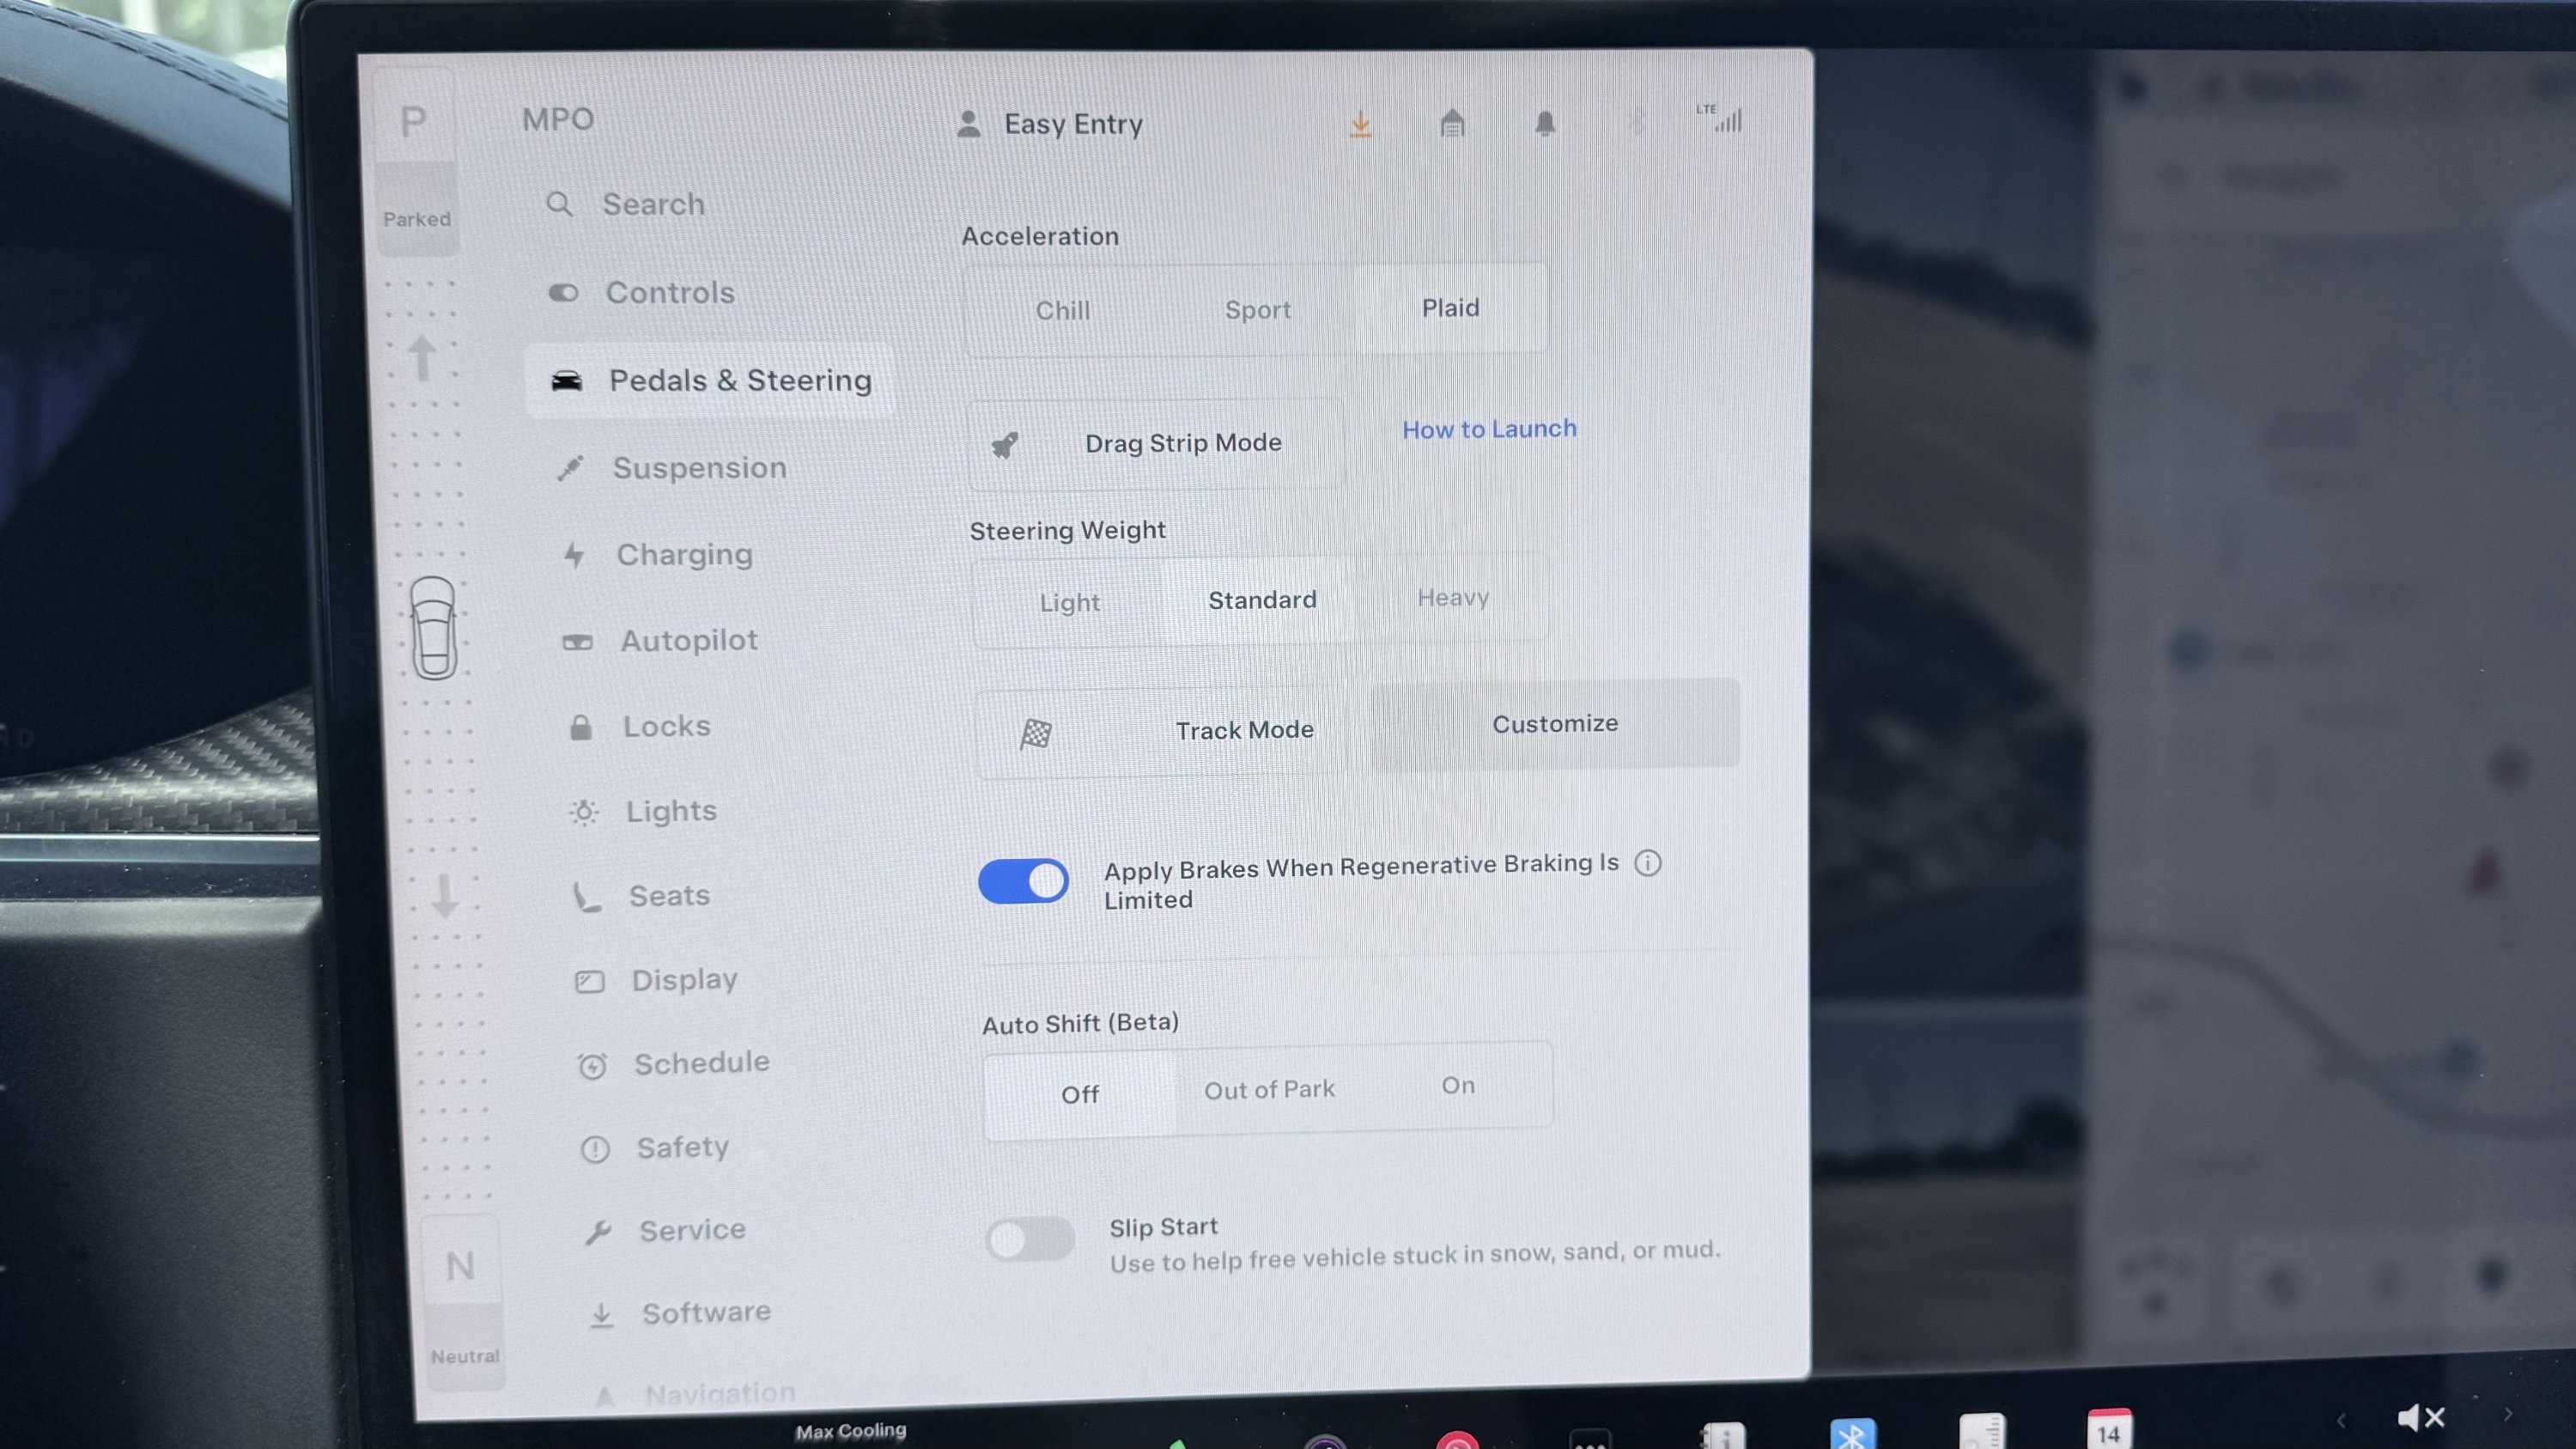Tap the muted speaker volume icon
This screenshot has width=2576, height=1449.
(x=2421, y=1417)
